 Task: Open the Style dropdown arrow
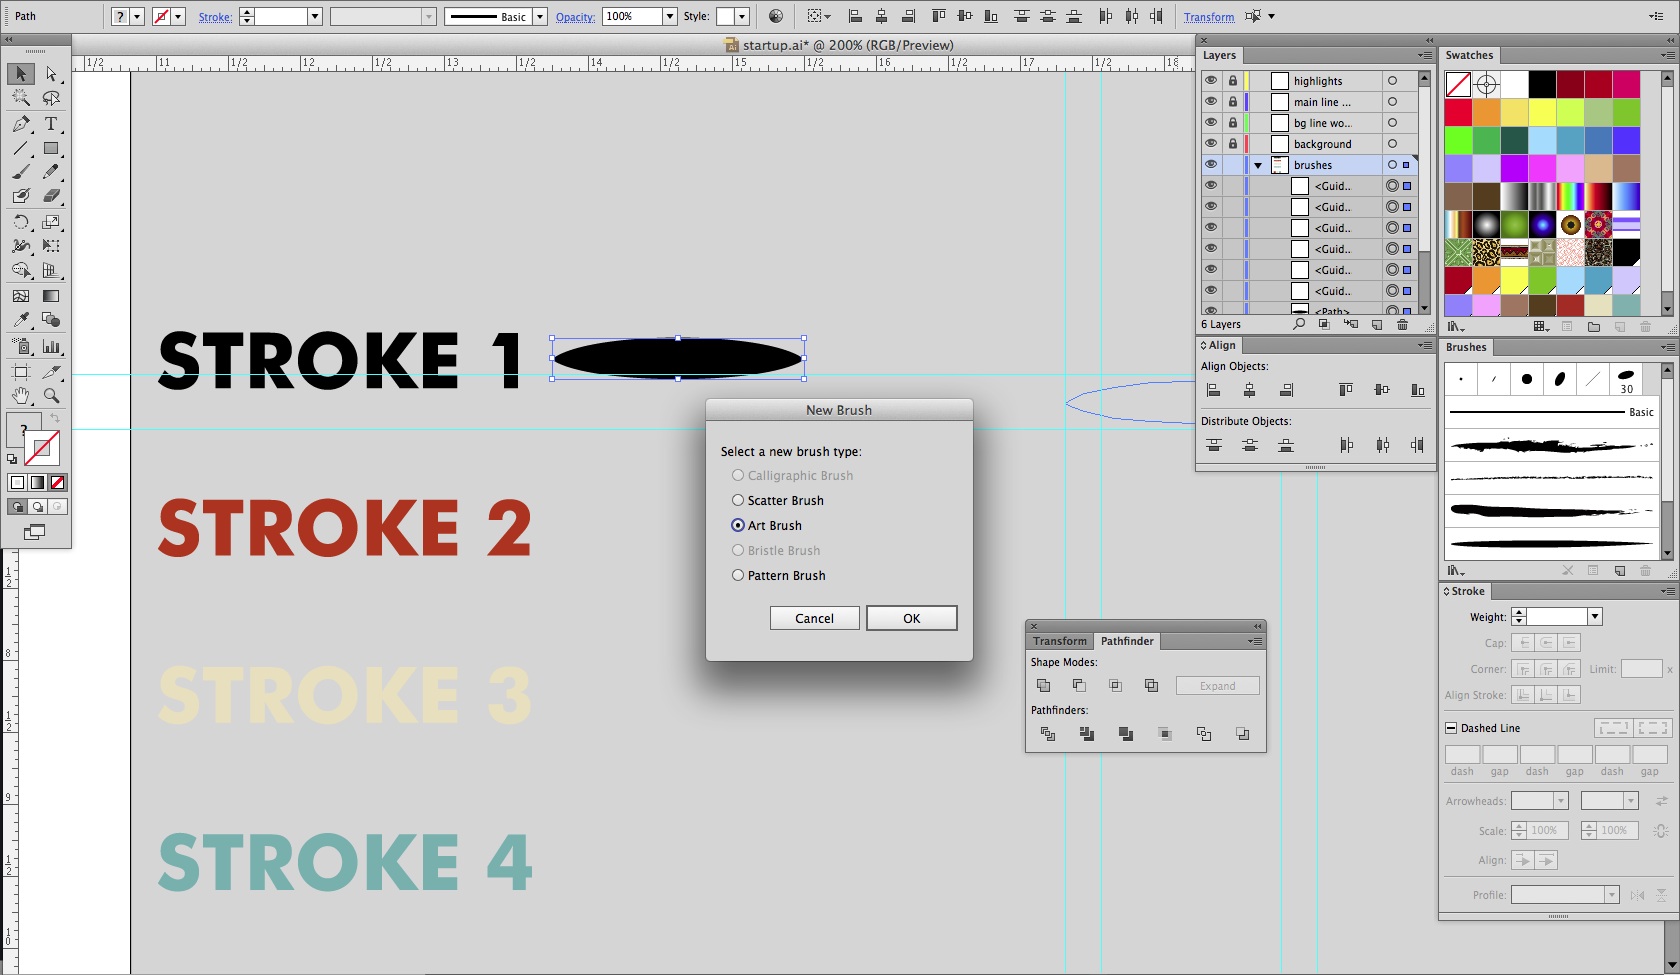pyautogui.click(x=742, y=16)
